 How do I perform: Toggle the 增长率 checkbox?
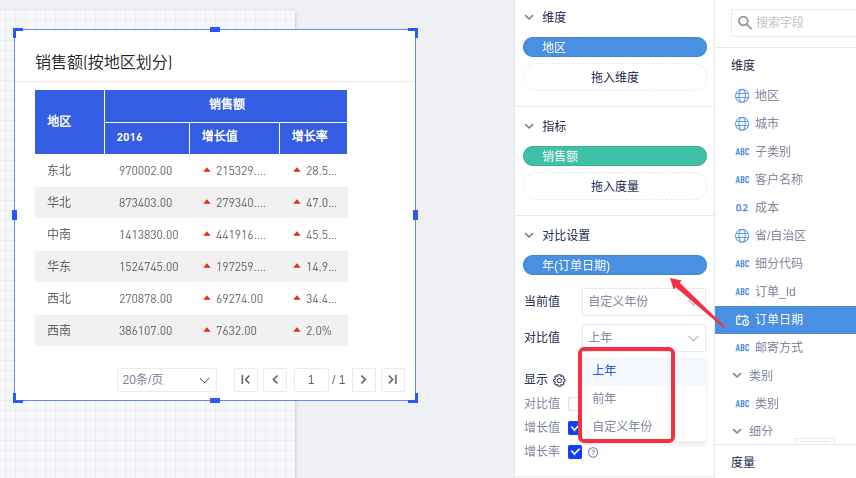574,452
